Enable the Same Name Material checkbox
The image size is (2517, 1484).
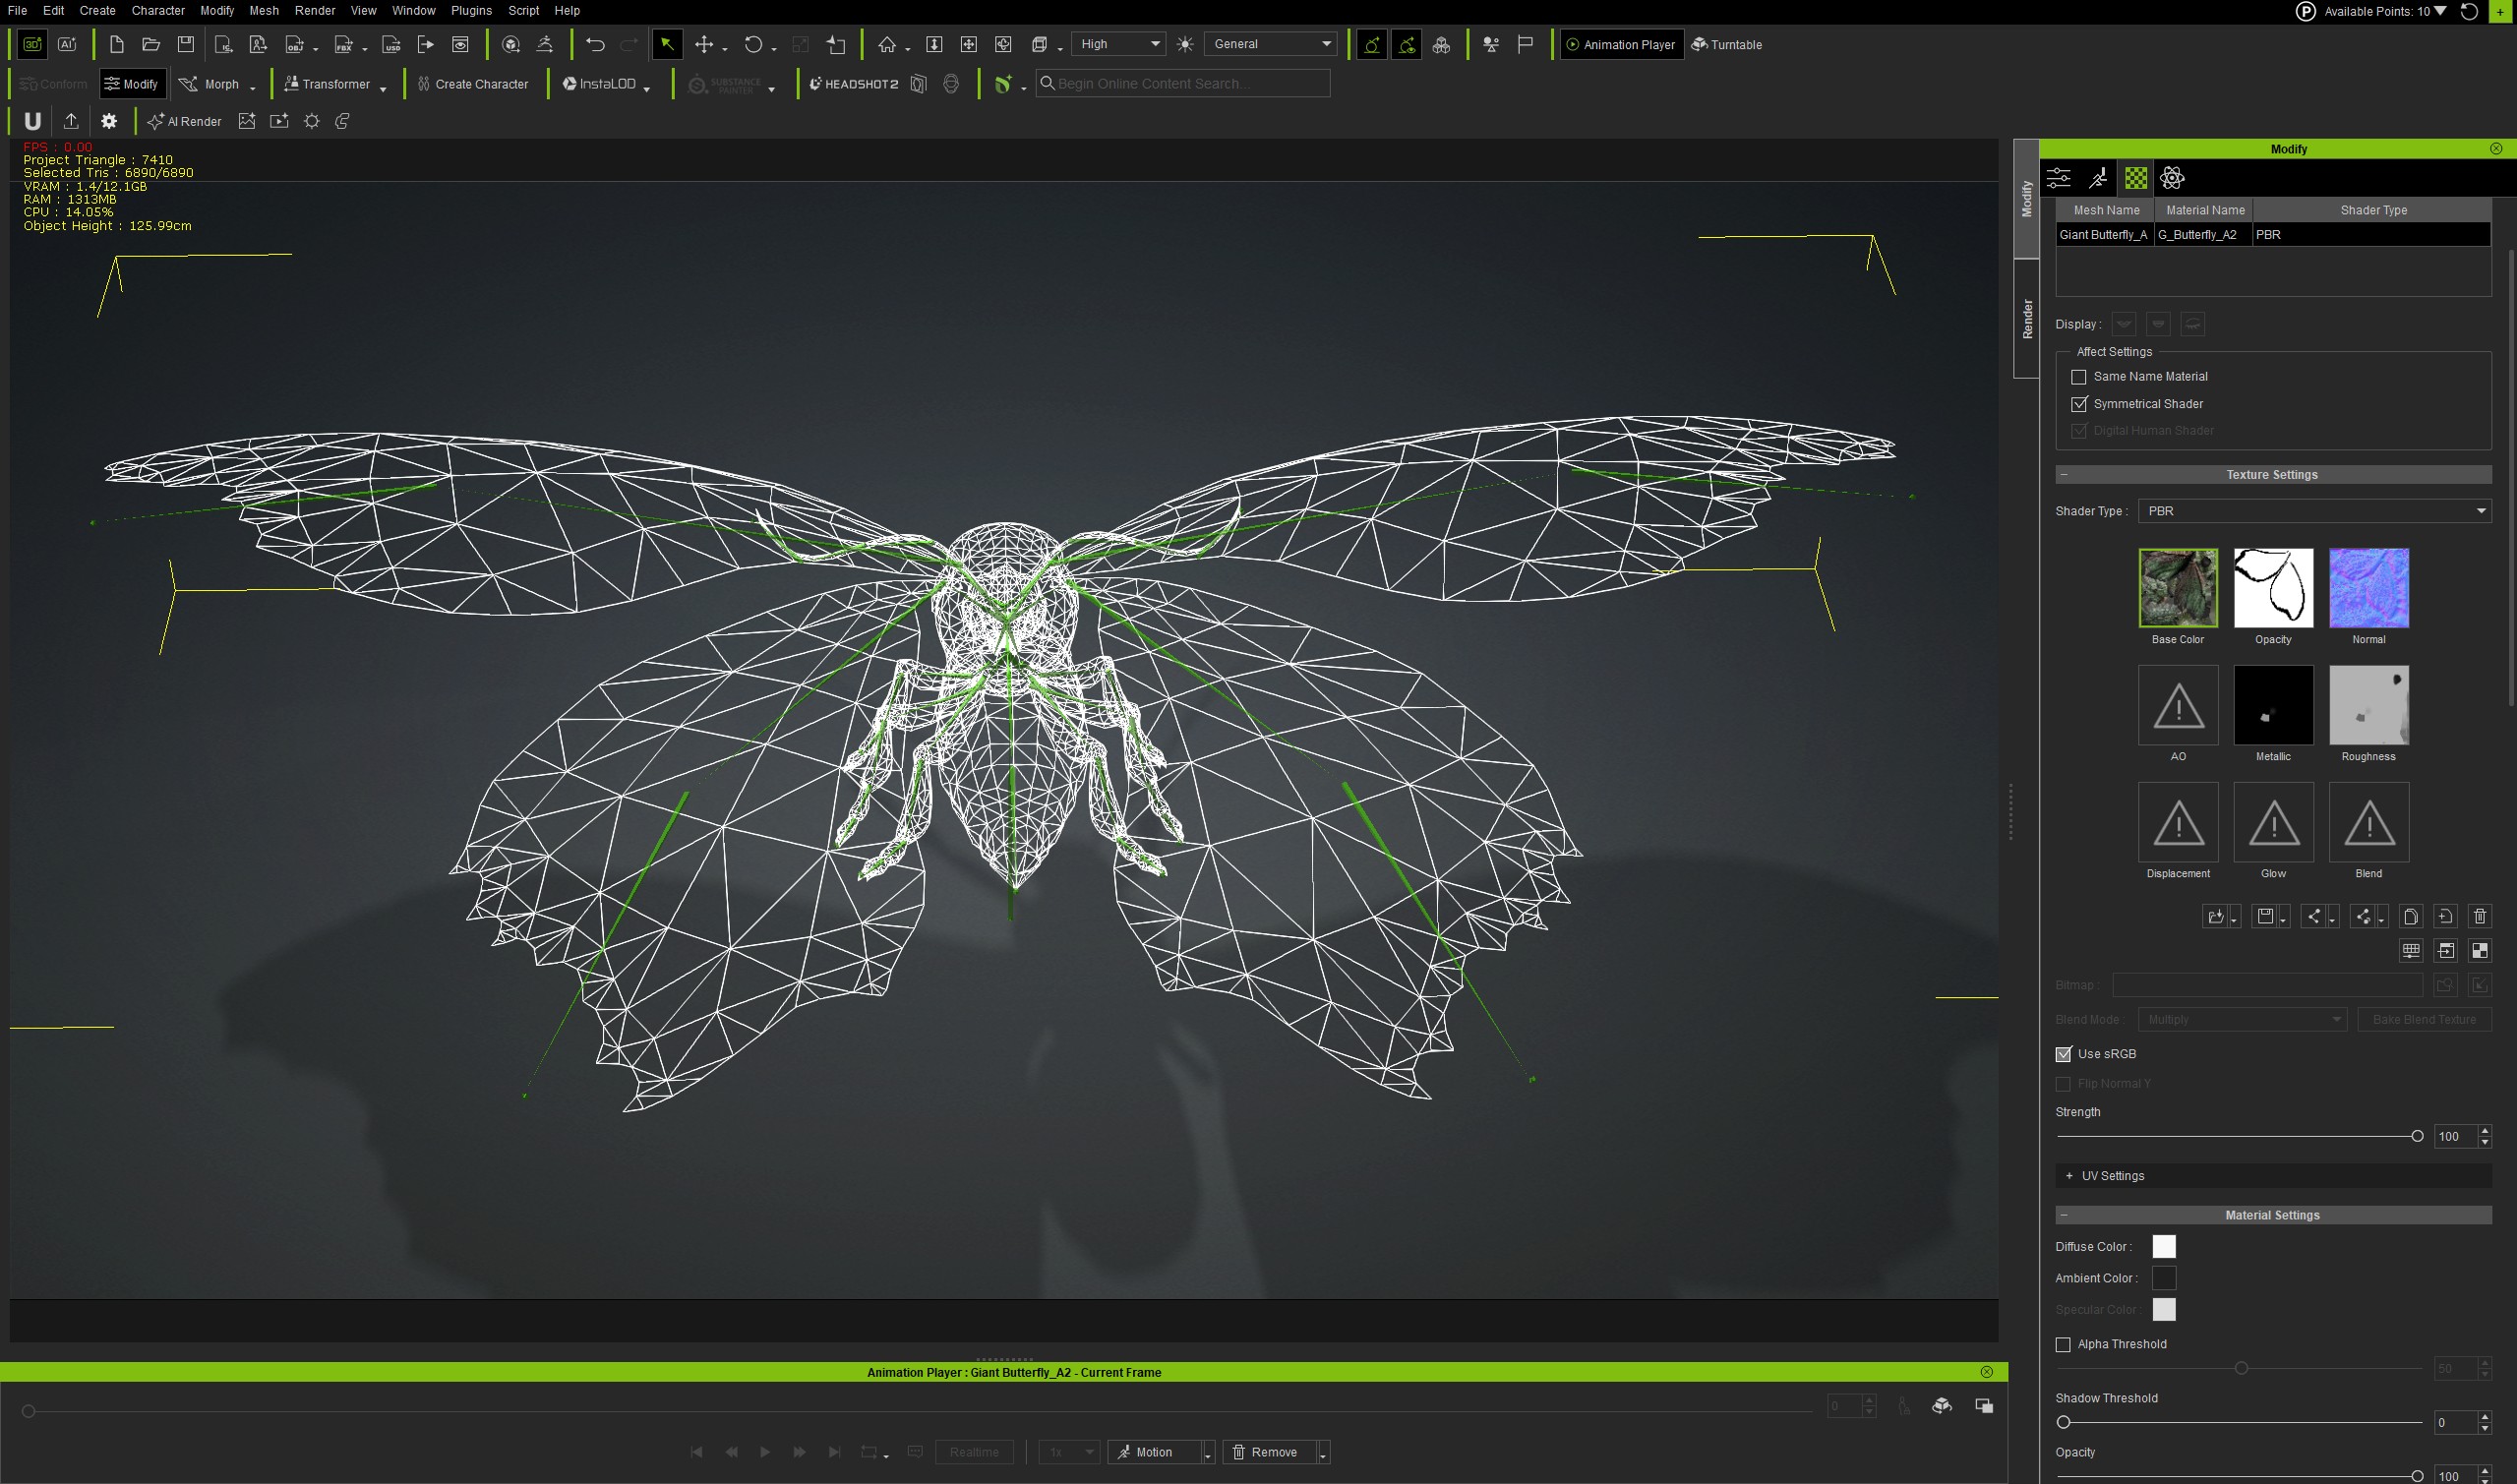2079,377
